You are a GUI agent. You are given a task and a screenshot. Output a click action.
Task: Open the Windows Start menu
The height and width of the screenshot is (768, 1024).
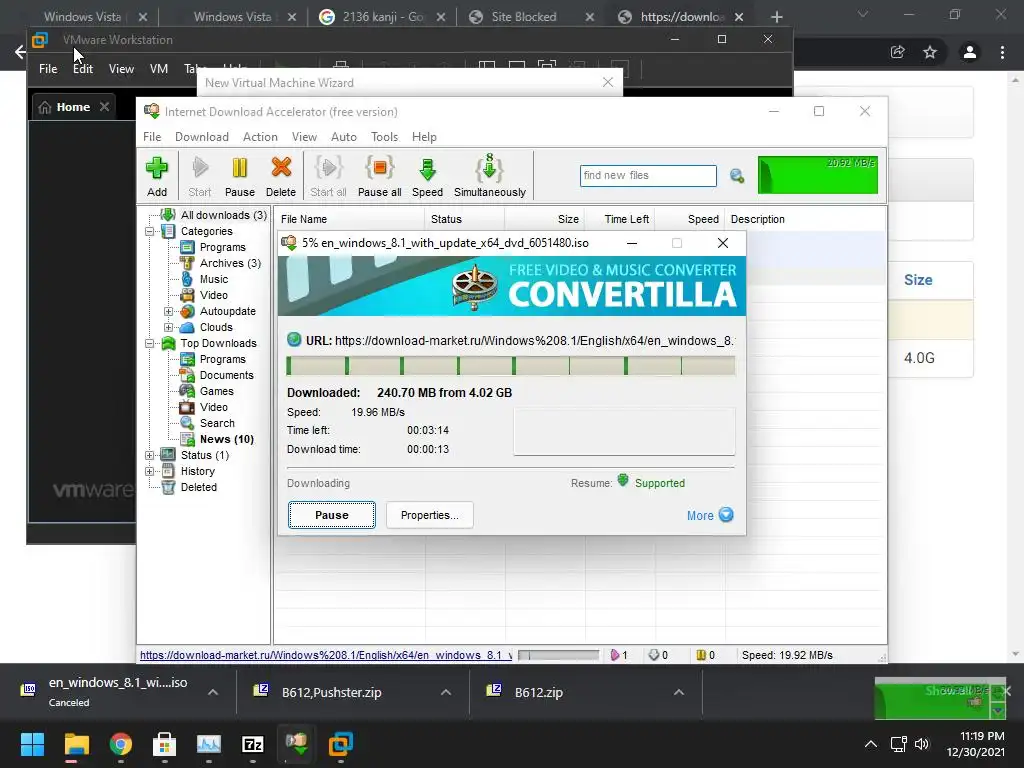click(x=32, y=744)
